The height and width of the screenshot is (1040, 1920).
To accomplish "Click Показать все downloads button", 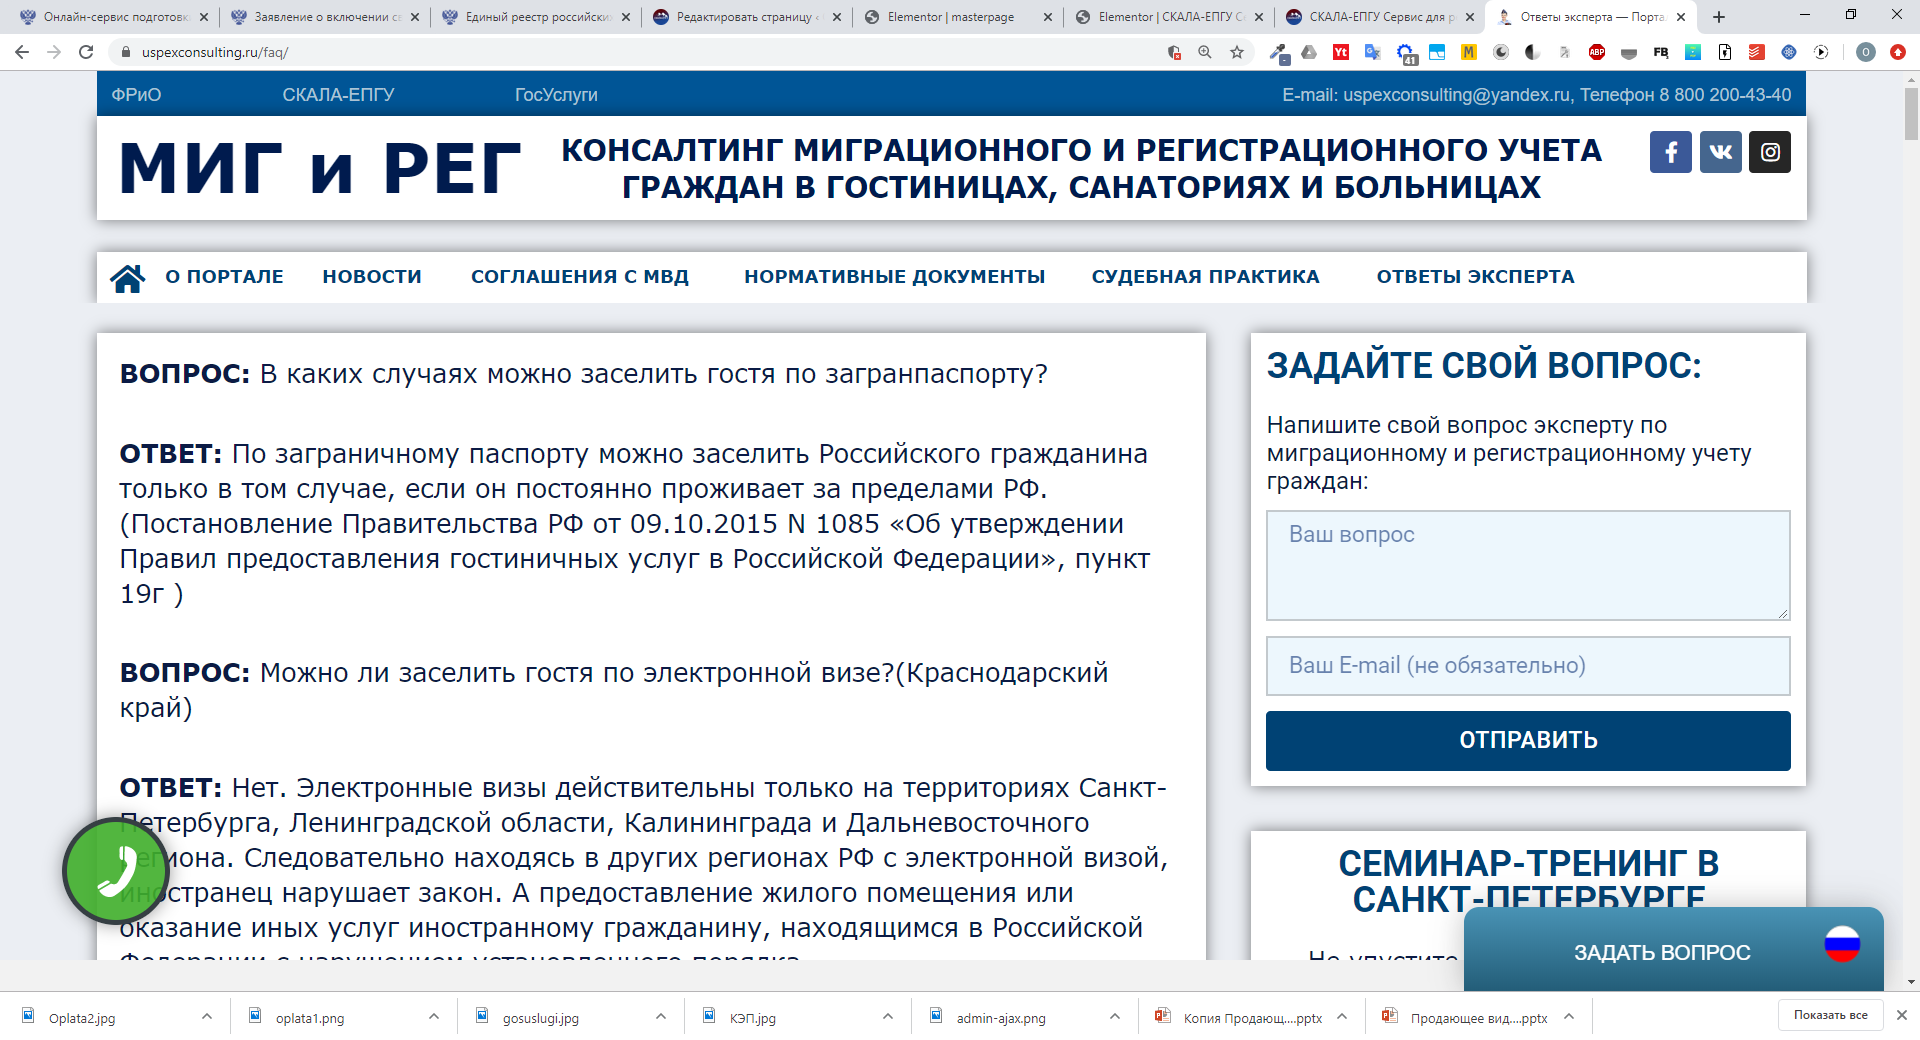I will click(1830, 1015).
